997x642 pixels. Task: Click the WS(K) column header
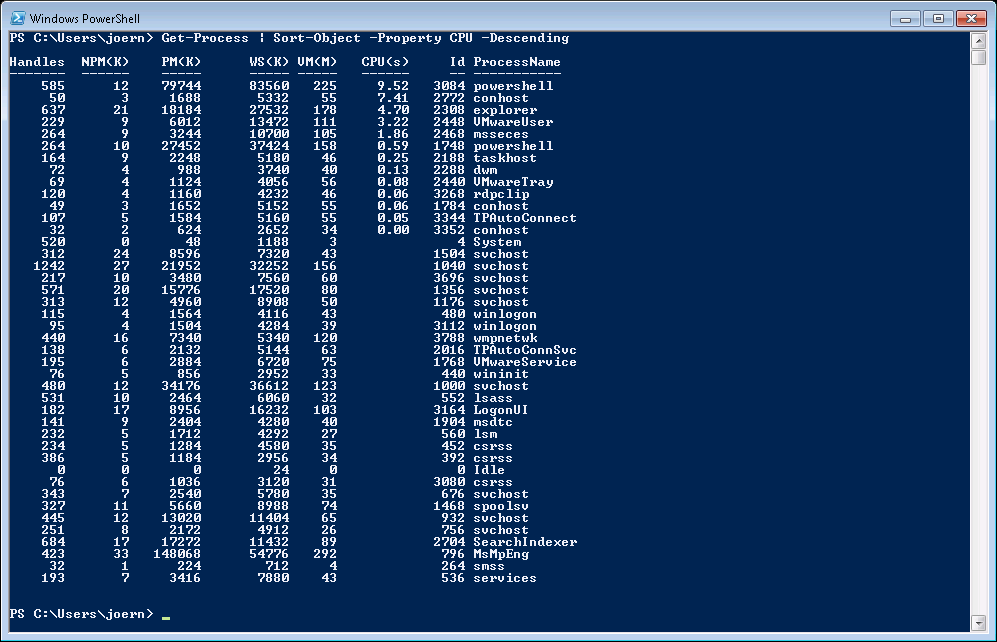click(x=269, y=62)
